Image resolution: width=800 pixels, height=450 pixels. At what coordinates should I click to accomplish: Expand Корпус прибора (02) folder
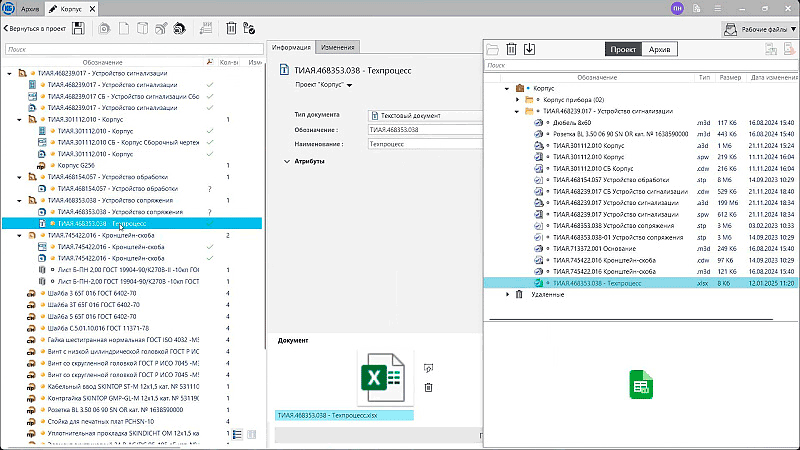[x=517, y=100]
